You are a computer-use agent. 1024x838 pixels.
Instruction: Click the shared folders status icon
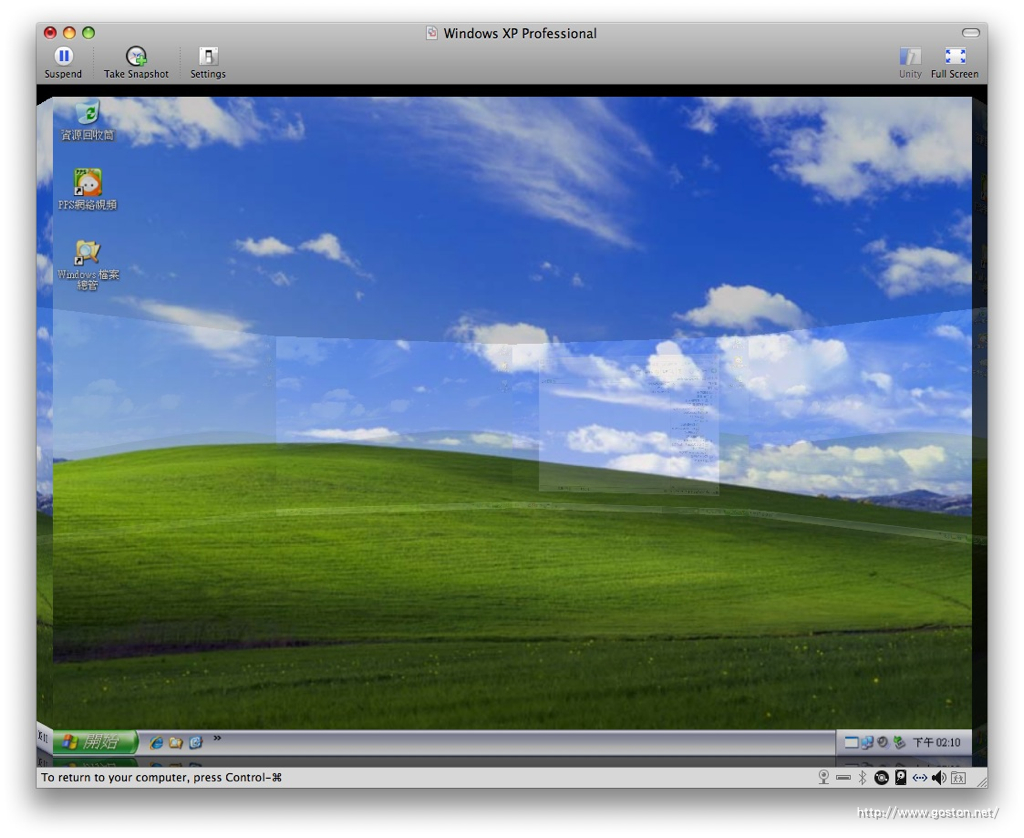[x=958, y=777]
